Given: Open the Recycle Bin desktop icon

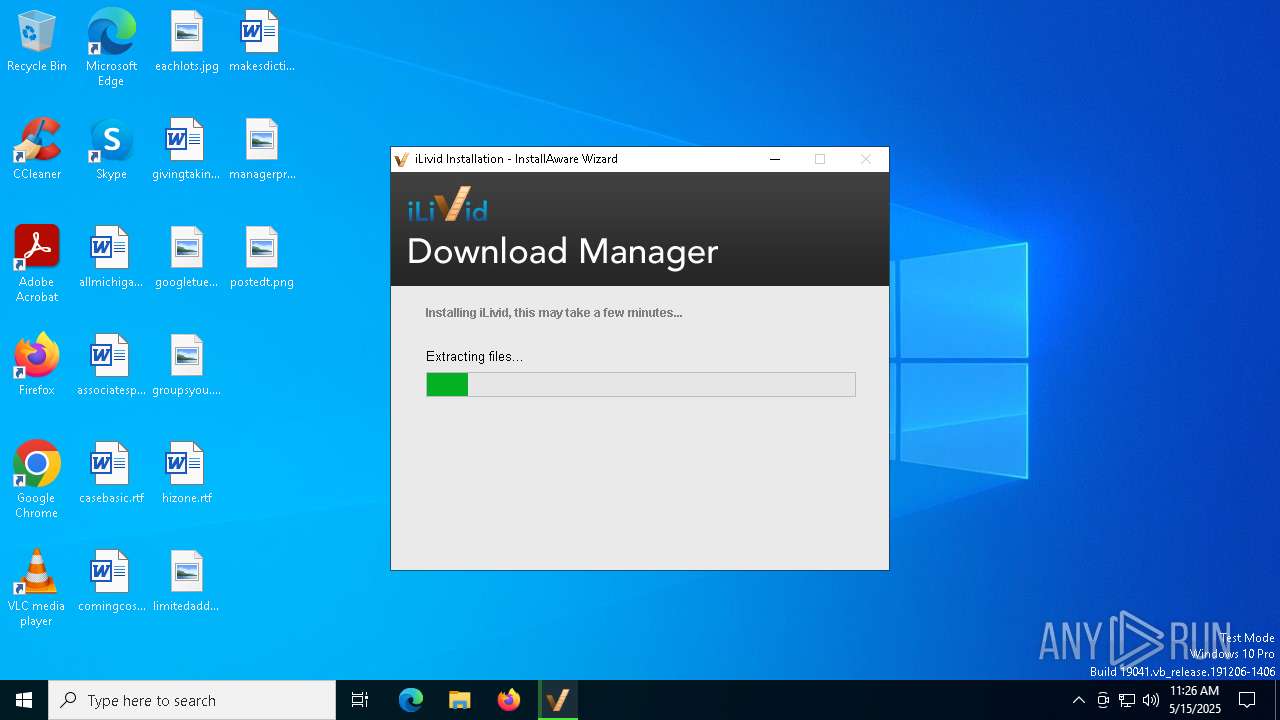Looking at the screenshot, I should click(x=37, y=41).
